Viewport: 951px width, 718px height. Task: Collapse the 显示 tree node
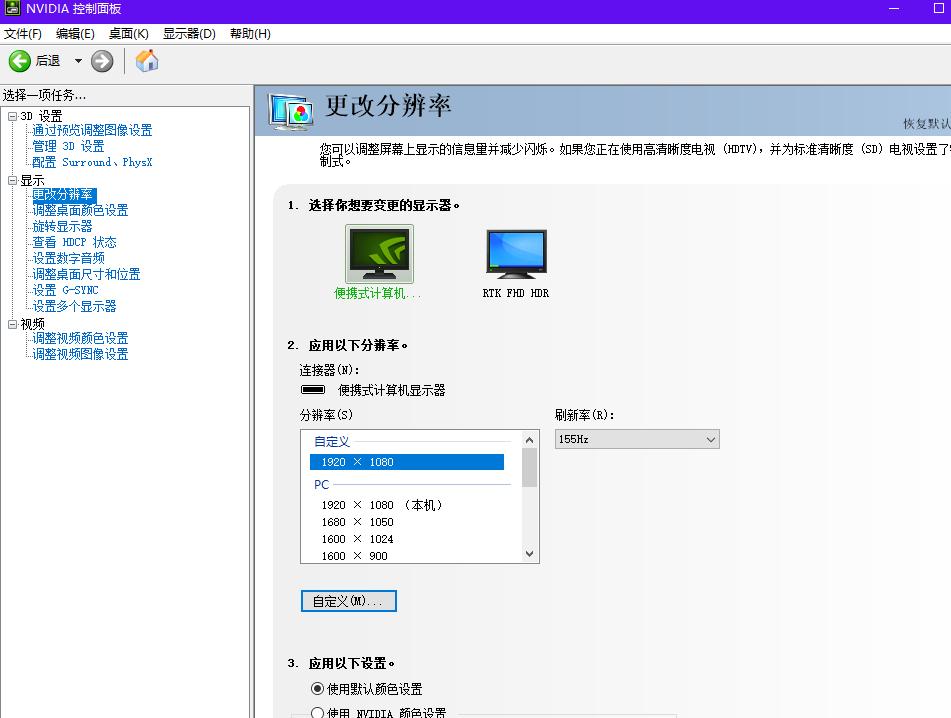12,180
